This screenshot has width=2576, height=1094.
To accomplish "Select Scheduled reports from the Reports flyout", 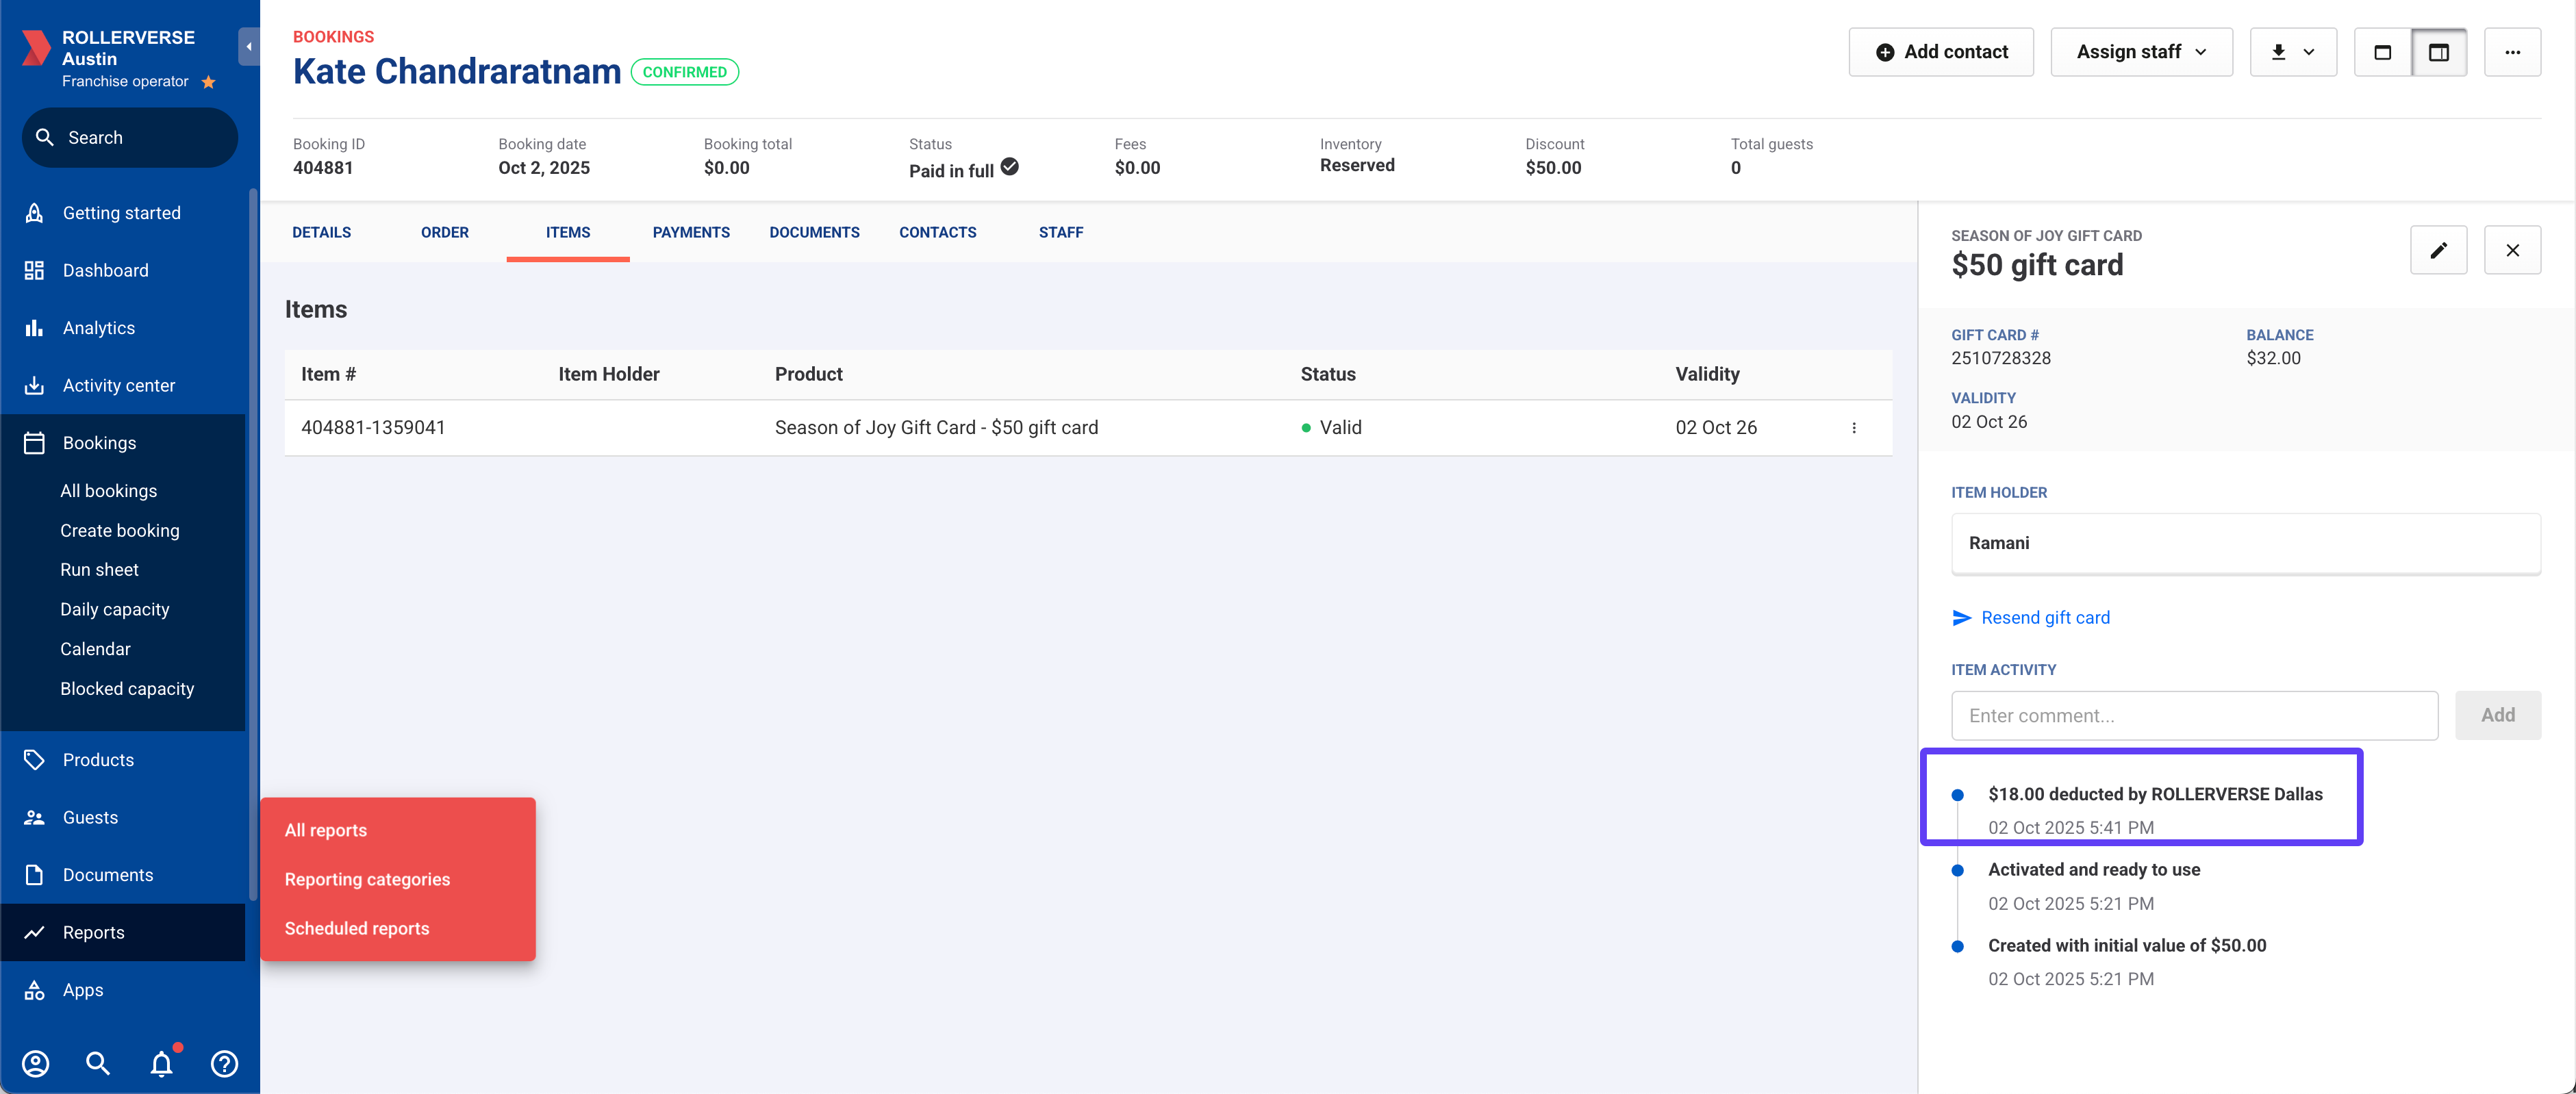I will [x=357, y=928].
